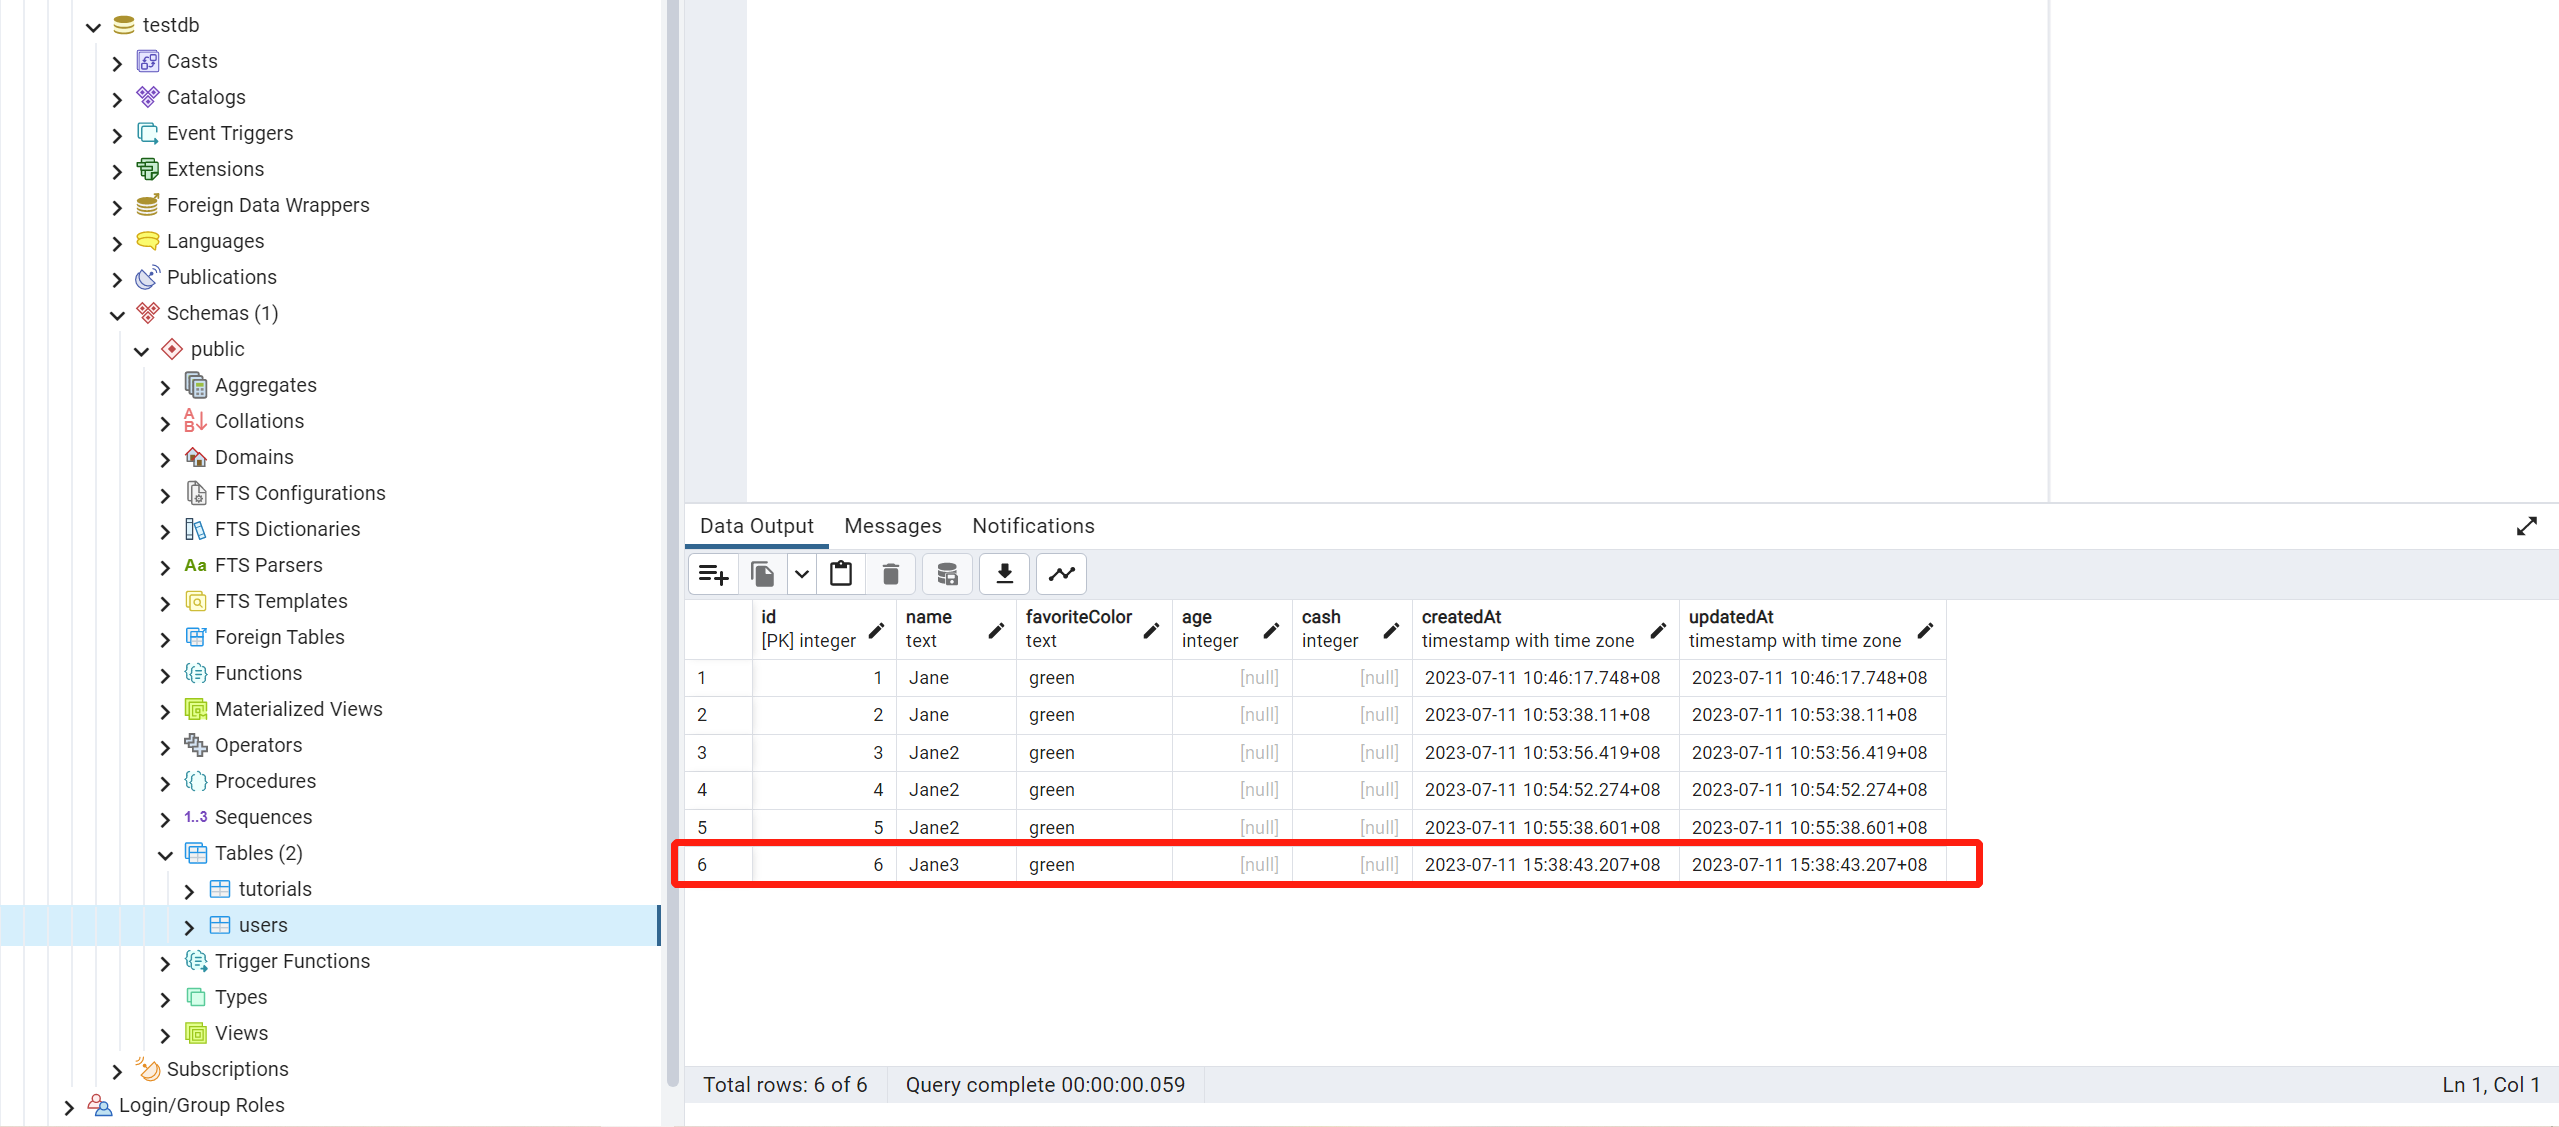
Task: Click the Save data changes icon
Action: 947,574
